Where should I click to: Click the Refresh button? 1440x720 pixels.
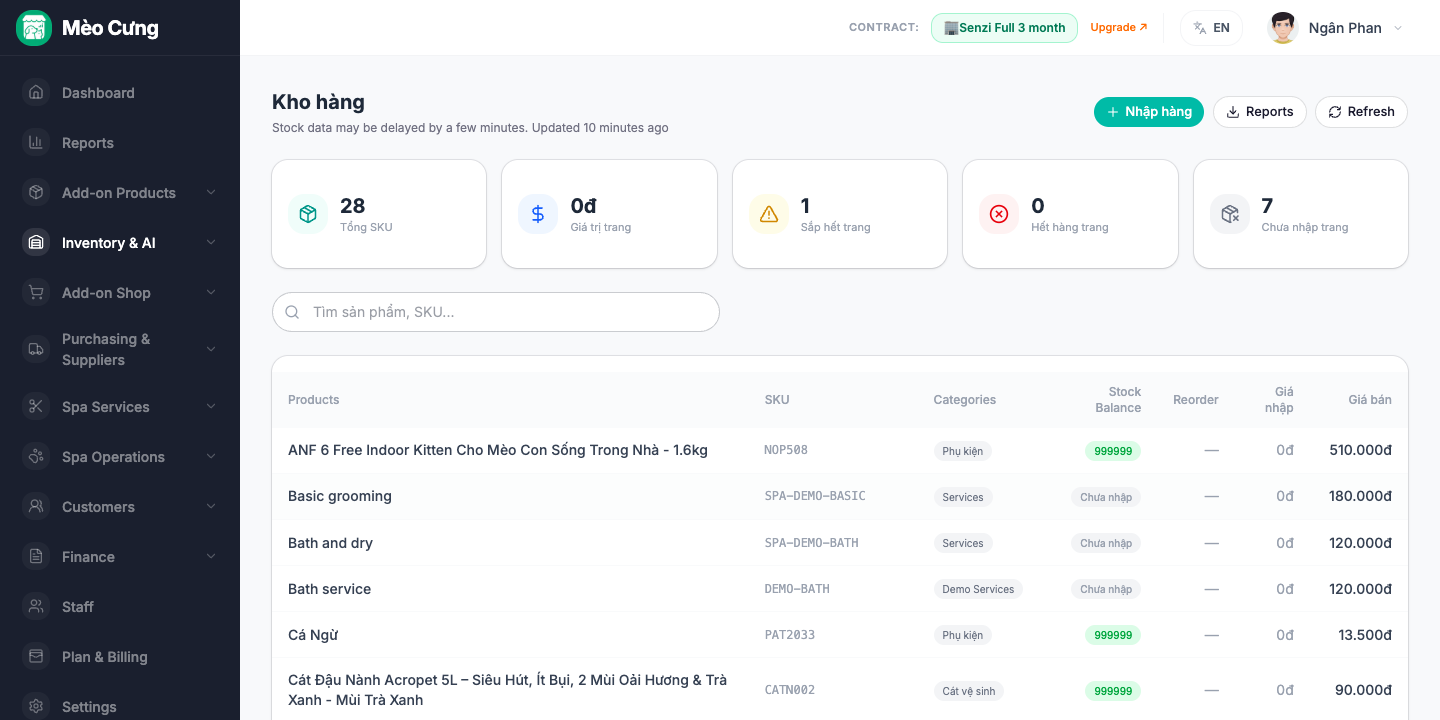tap(1361, 112)
